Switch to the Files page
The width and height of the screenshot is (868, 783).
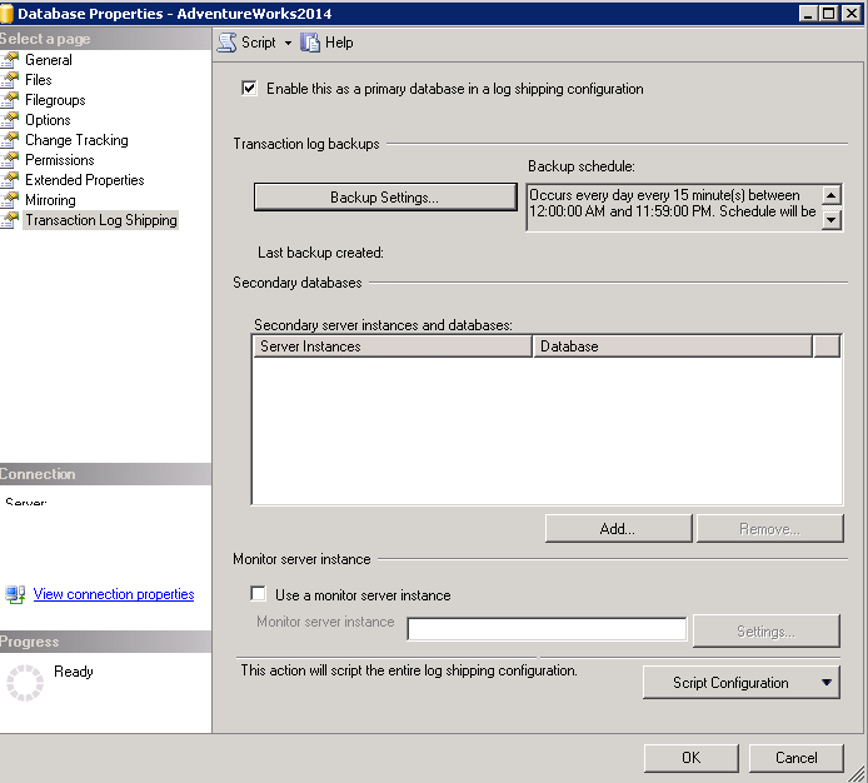click(38, 80)
